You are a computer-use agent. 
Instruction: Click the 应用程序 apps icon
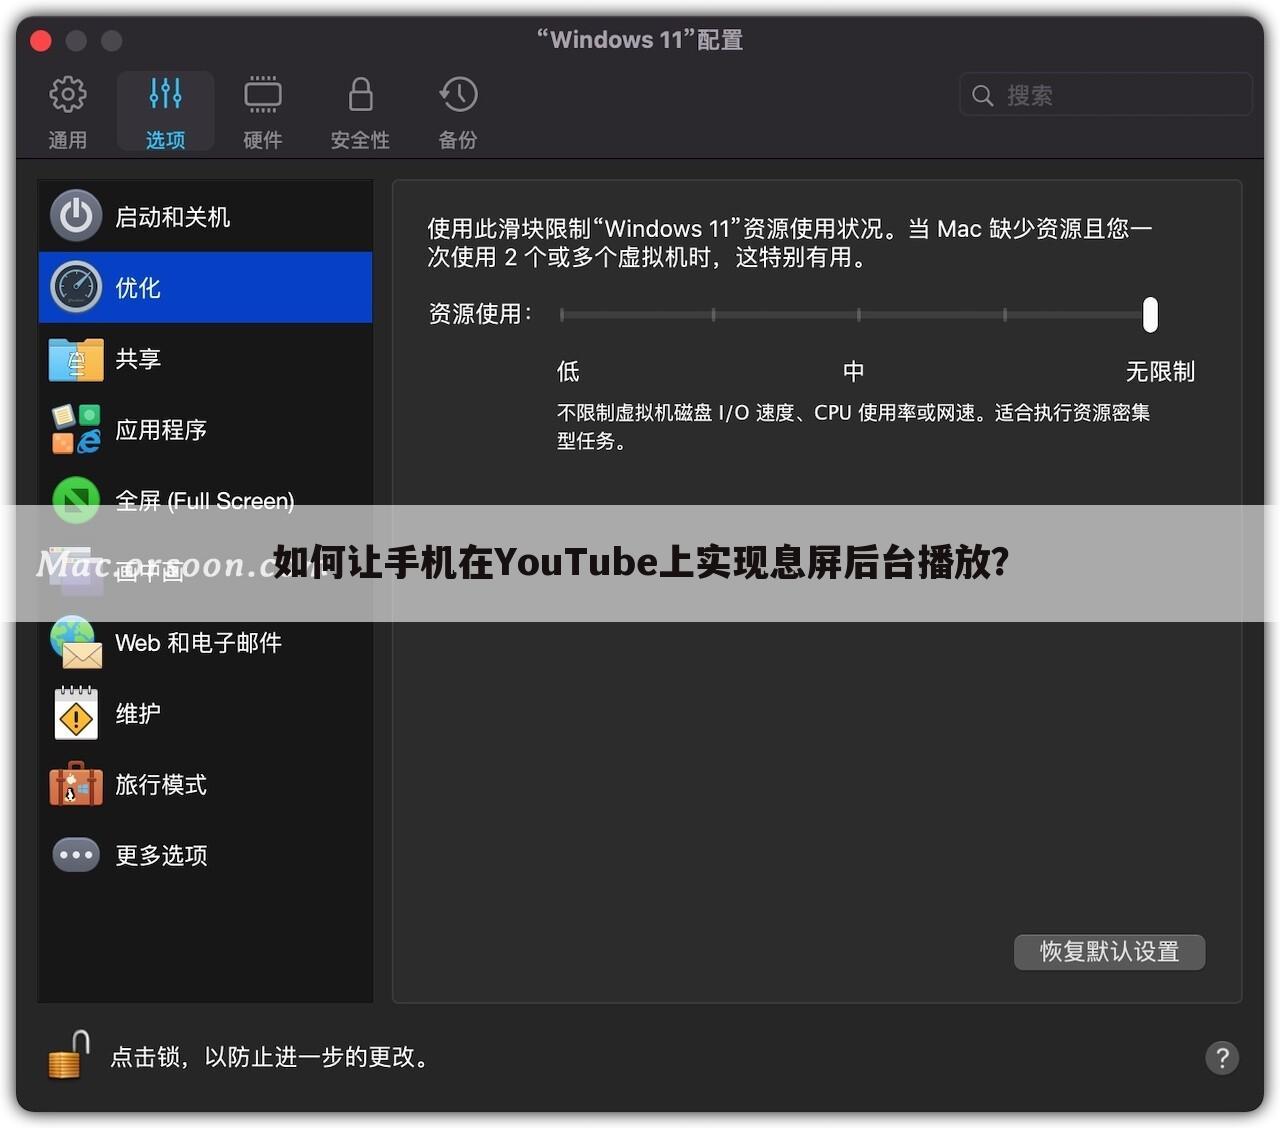[76, 429]
